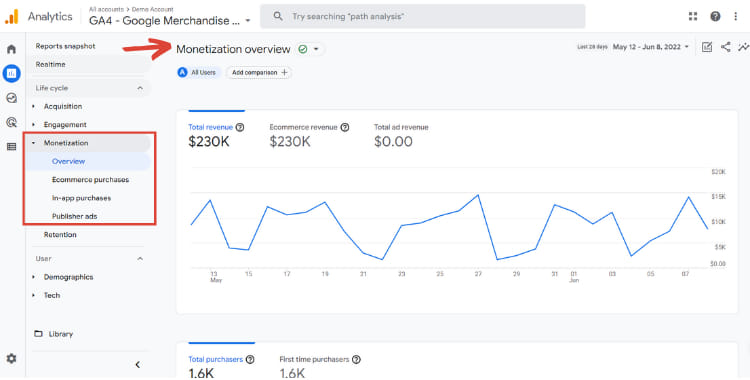This screenshot has height=380, width=750.
Task: Click the Help question mark icon
Action: click(x=715, y=16)
